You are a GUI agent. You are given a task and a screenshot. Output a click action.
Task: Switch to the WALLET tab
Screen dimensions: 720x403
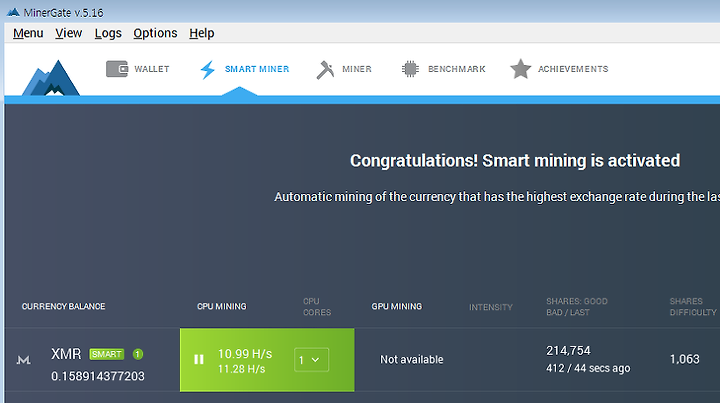pyautogui.click(x=152, y=69)
